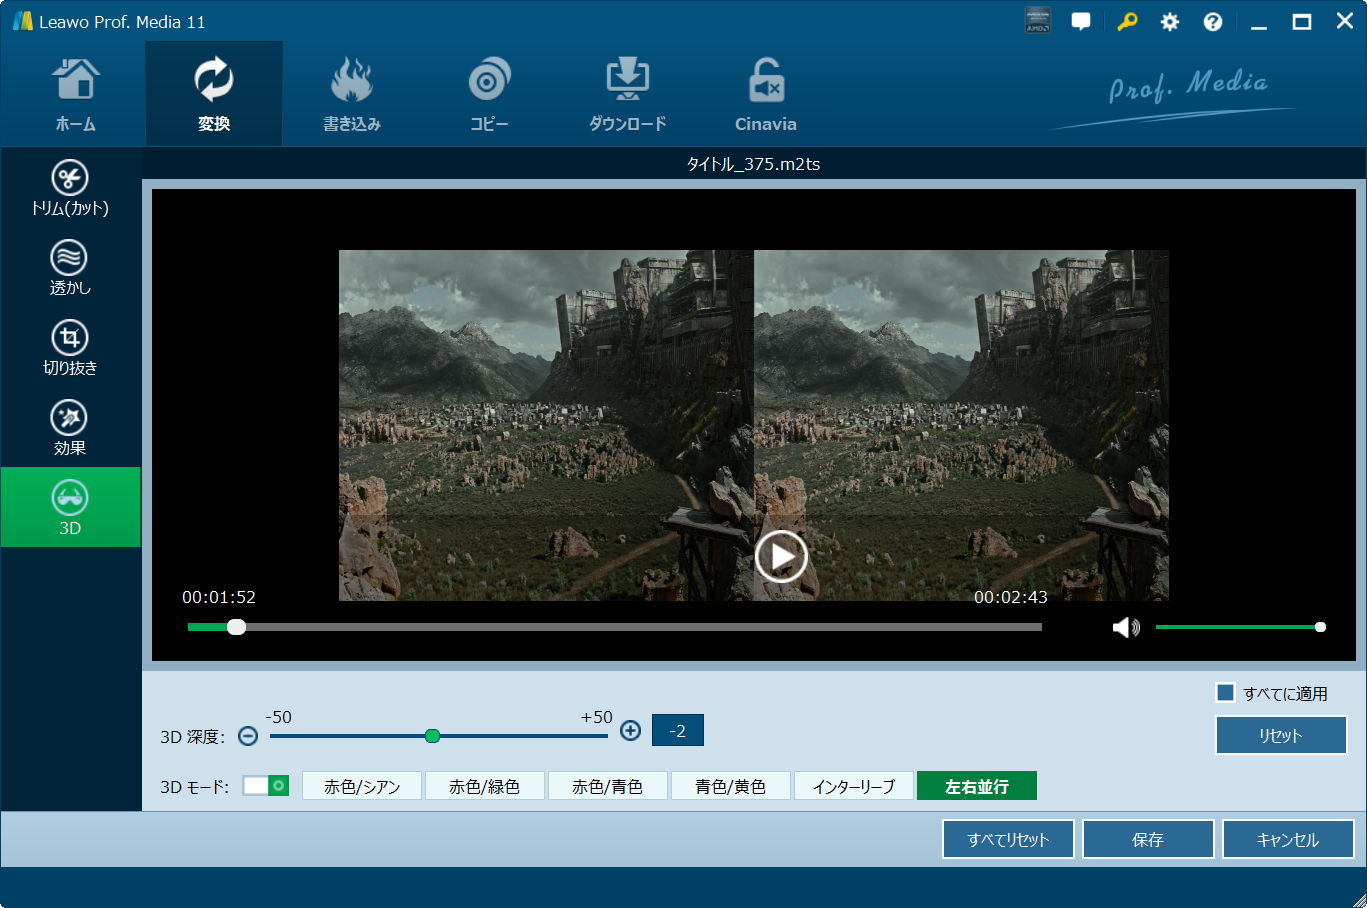The width and height of the screenshot is (1367, 908).
Task: Play the video preview
Action: (x=780, y=556)
